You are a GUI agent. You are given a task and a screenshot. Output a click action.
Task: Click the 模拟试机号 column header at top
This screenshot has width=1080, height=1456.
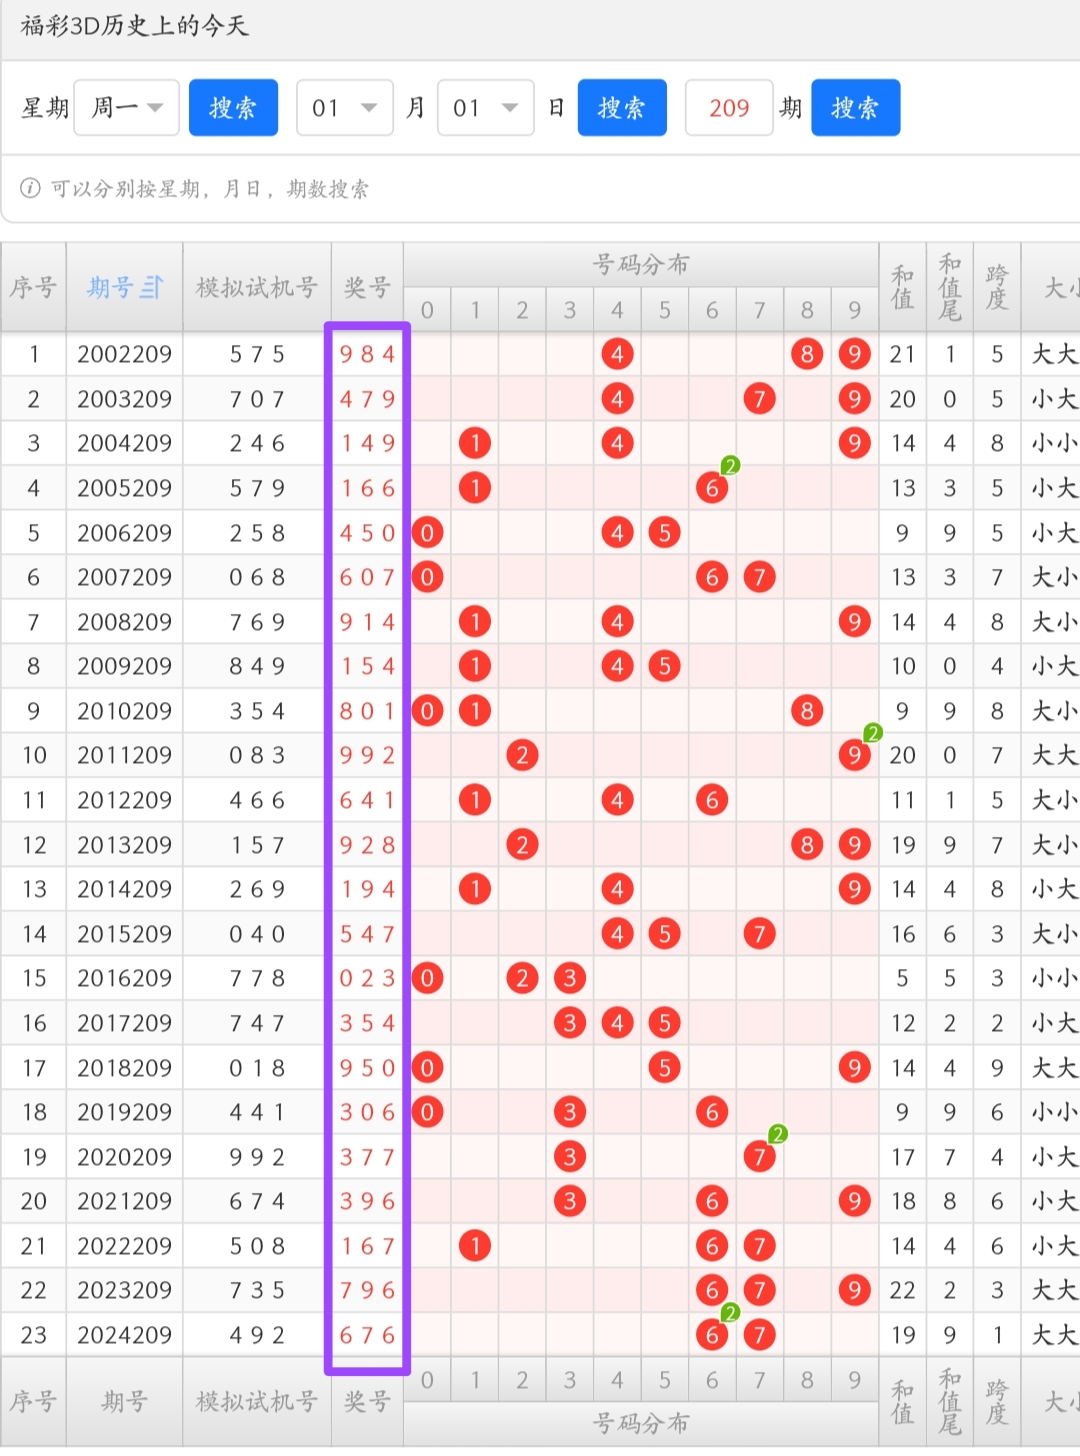pyautogui.click(x=257, y=288)
